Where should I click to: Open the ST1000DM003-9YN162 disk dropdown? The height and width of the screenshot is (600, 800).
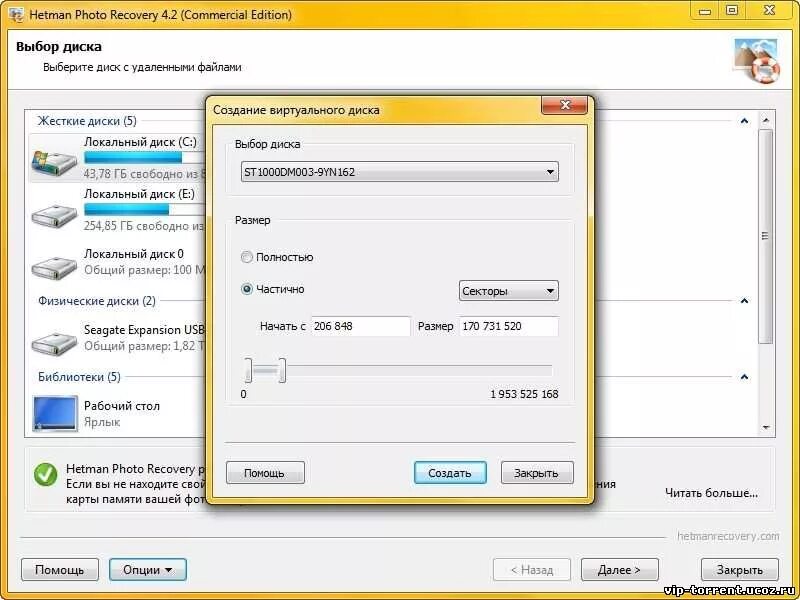coord(550,170)
